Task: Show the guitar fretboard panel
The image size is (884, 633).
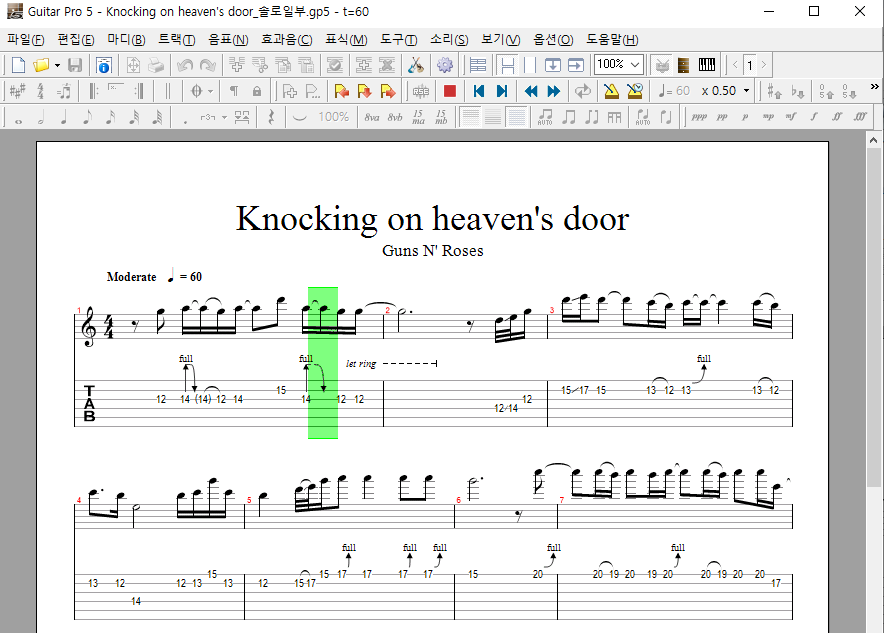Action: click(683, 65)
